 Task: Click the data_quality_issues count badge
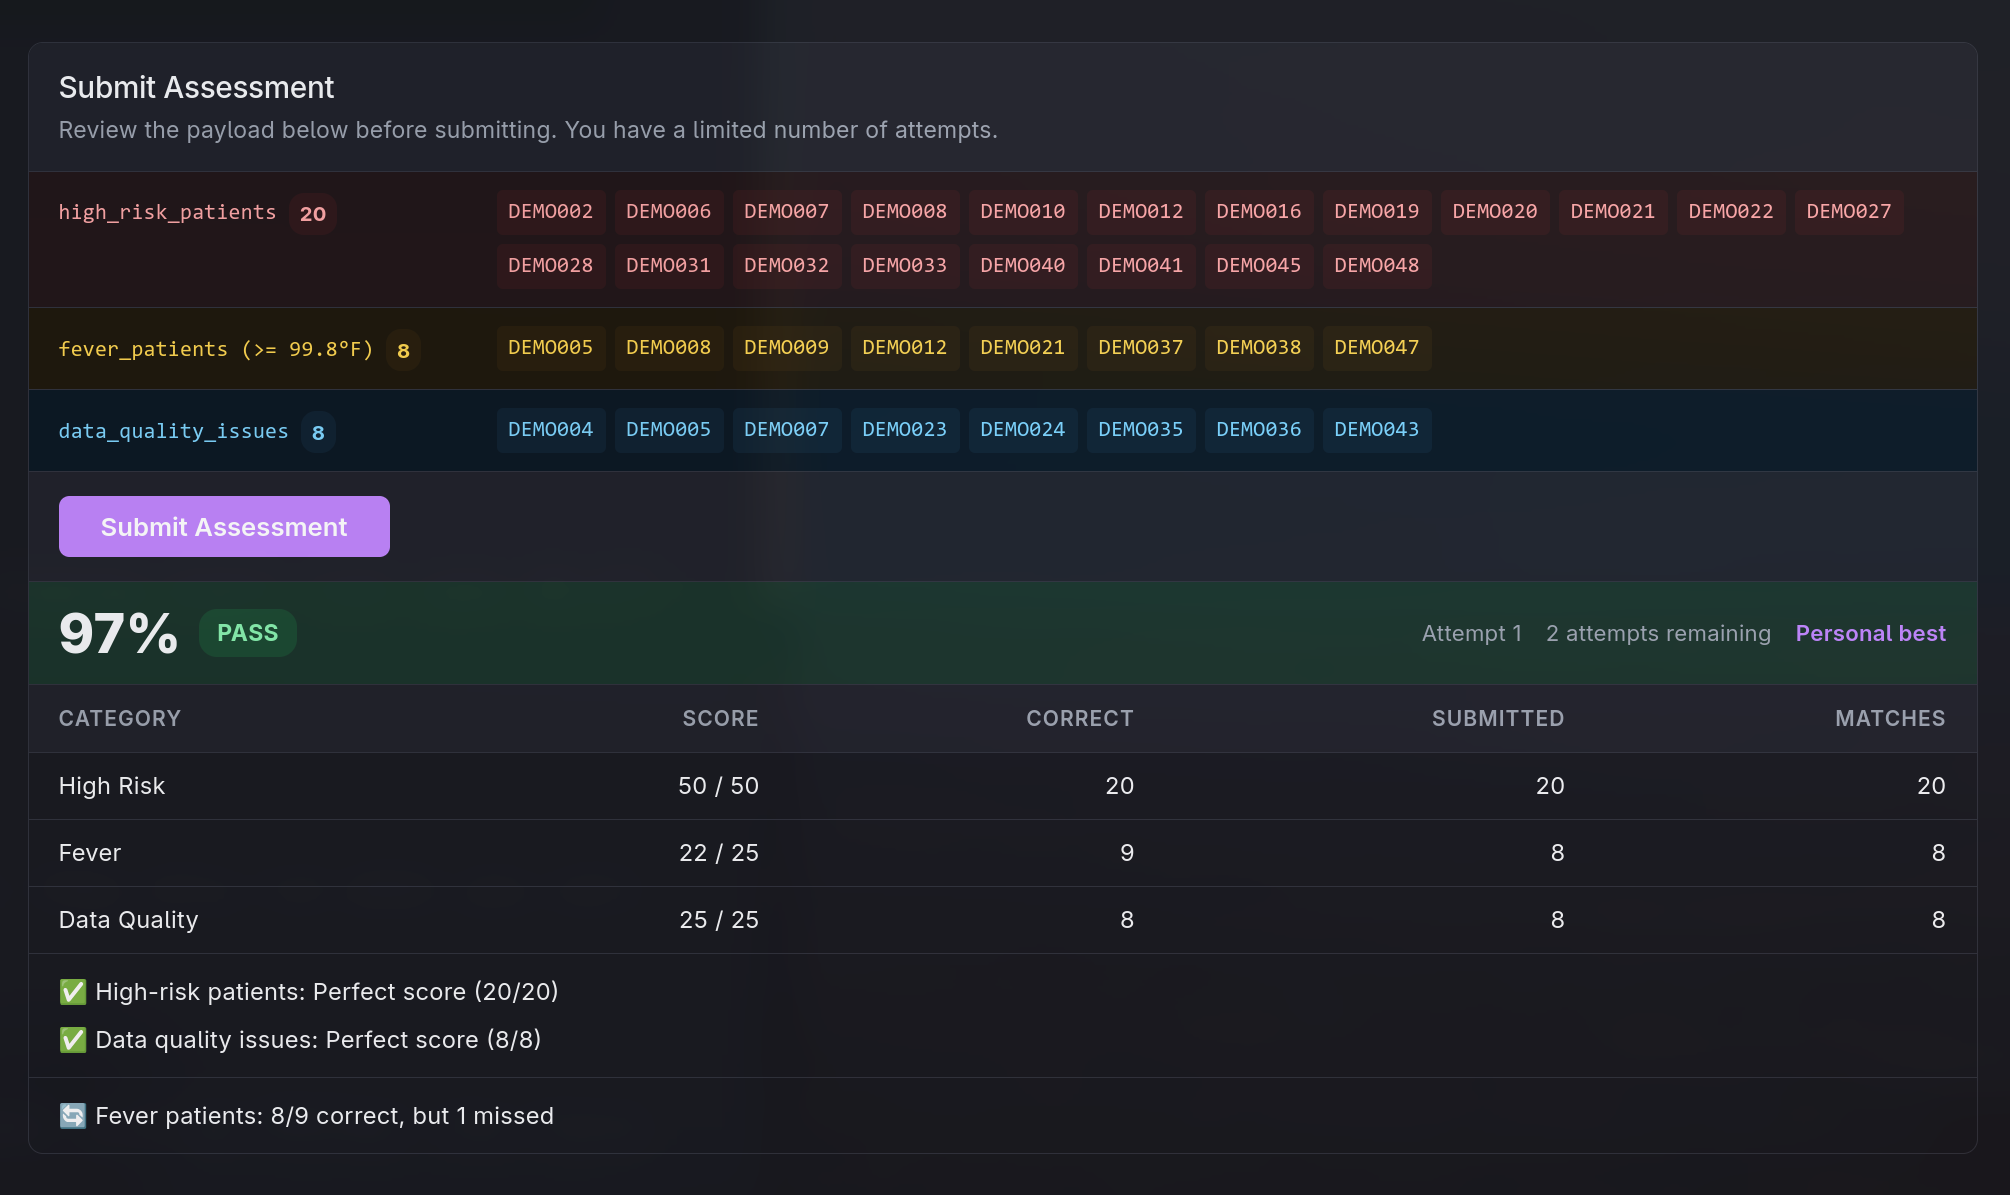(318, 433)
